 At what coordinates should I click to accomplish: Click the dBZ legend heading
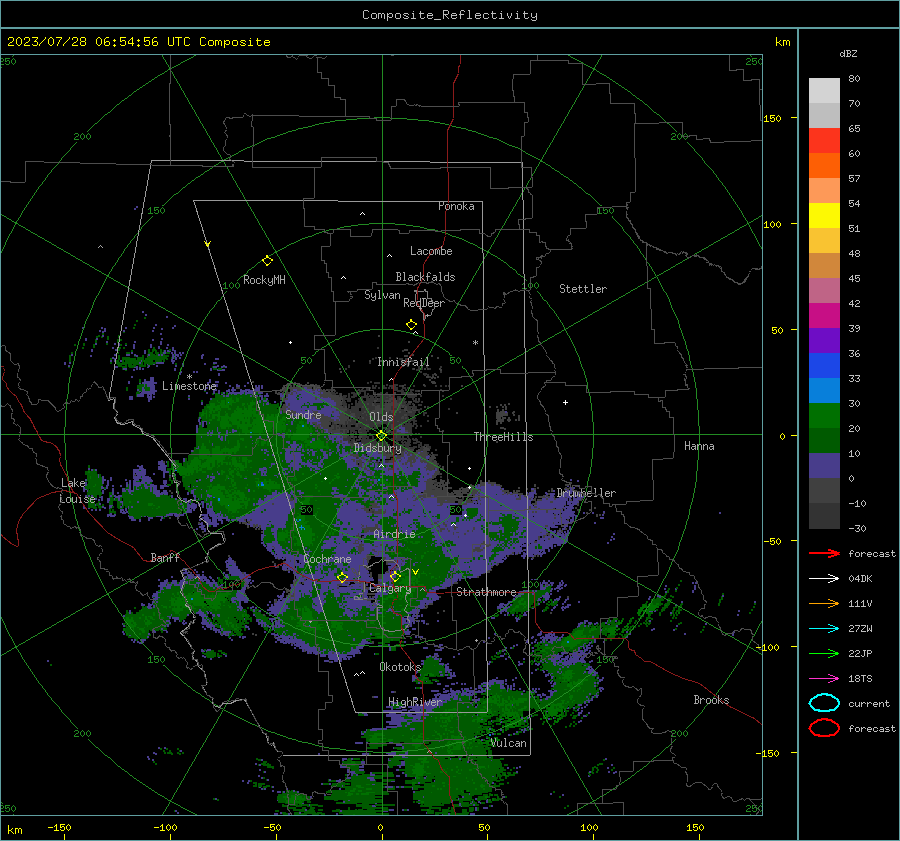click(848, 53)
